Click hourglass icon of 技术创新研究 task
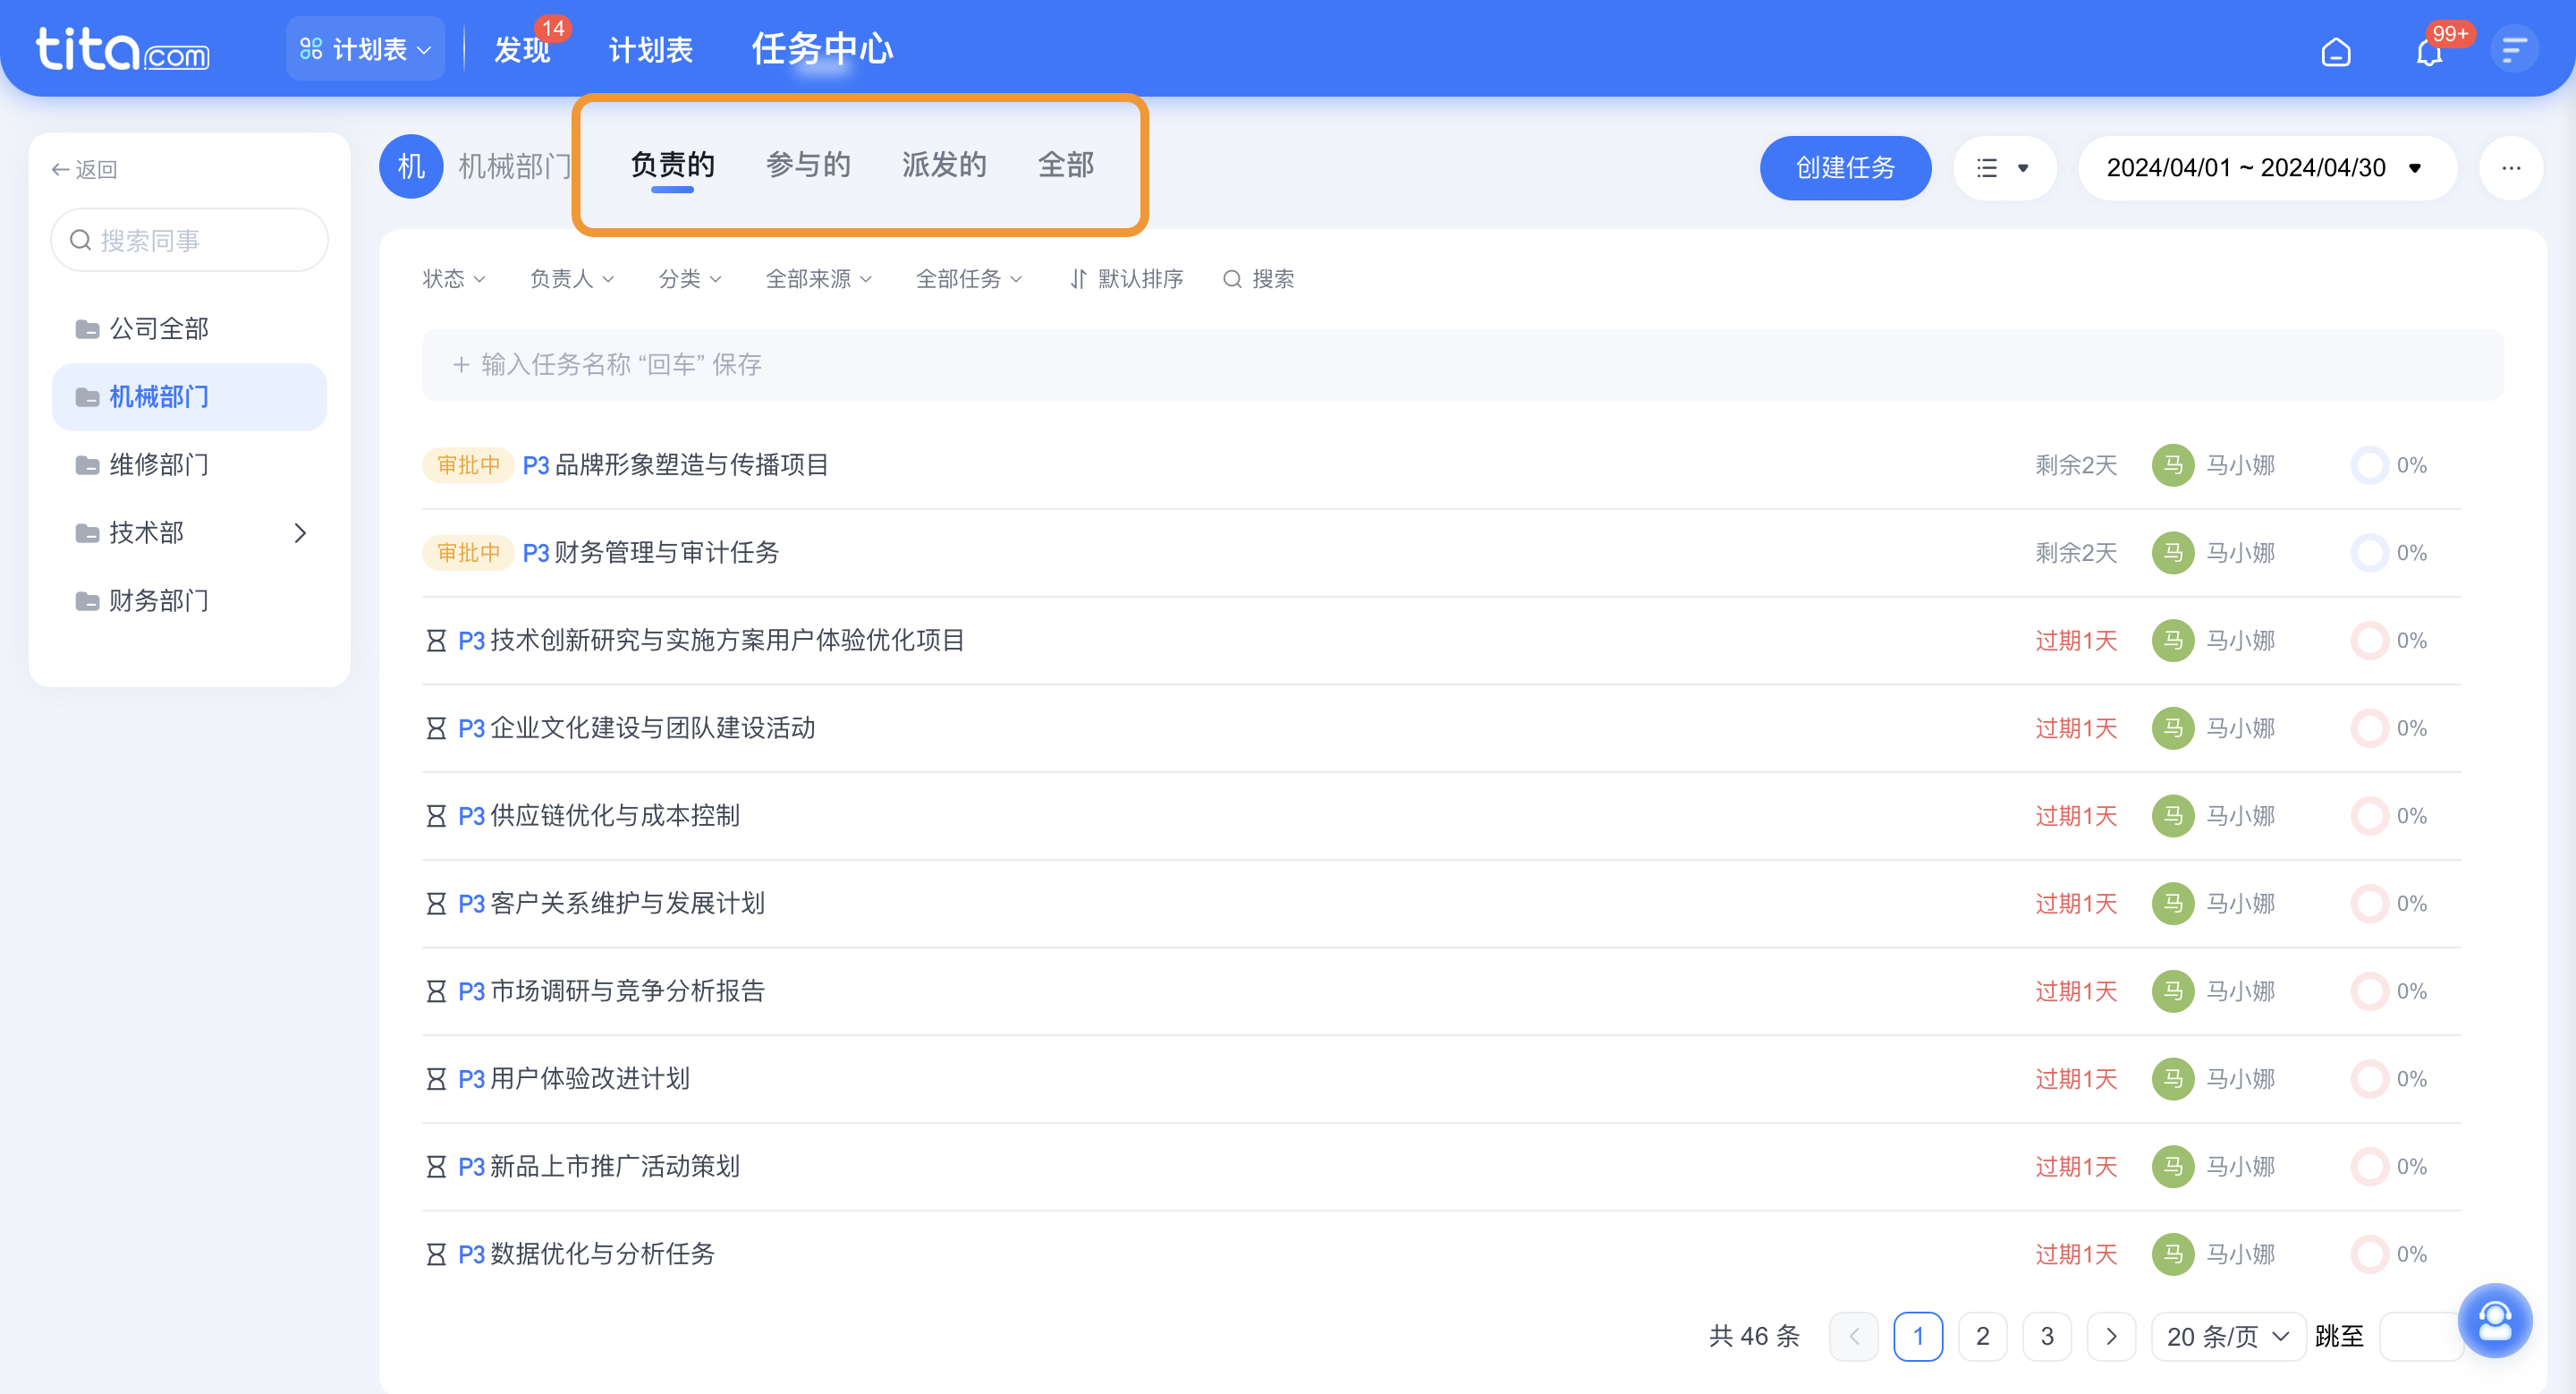The width and height of the screenshot is (2576, 1394). coord(436,640)
